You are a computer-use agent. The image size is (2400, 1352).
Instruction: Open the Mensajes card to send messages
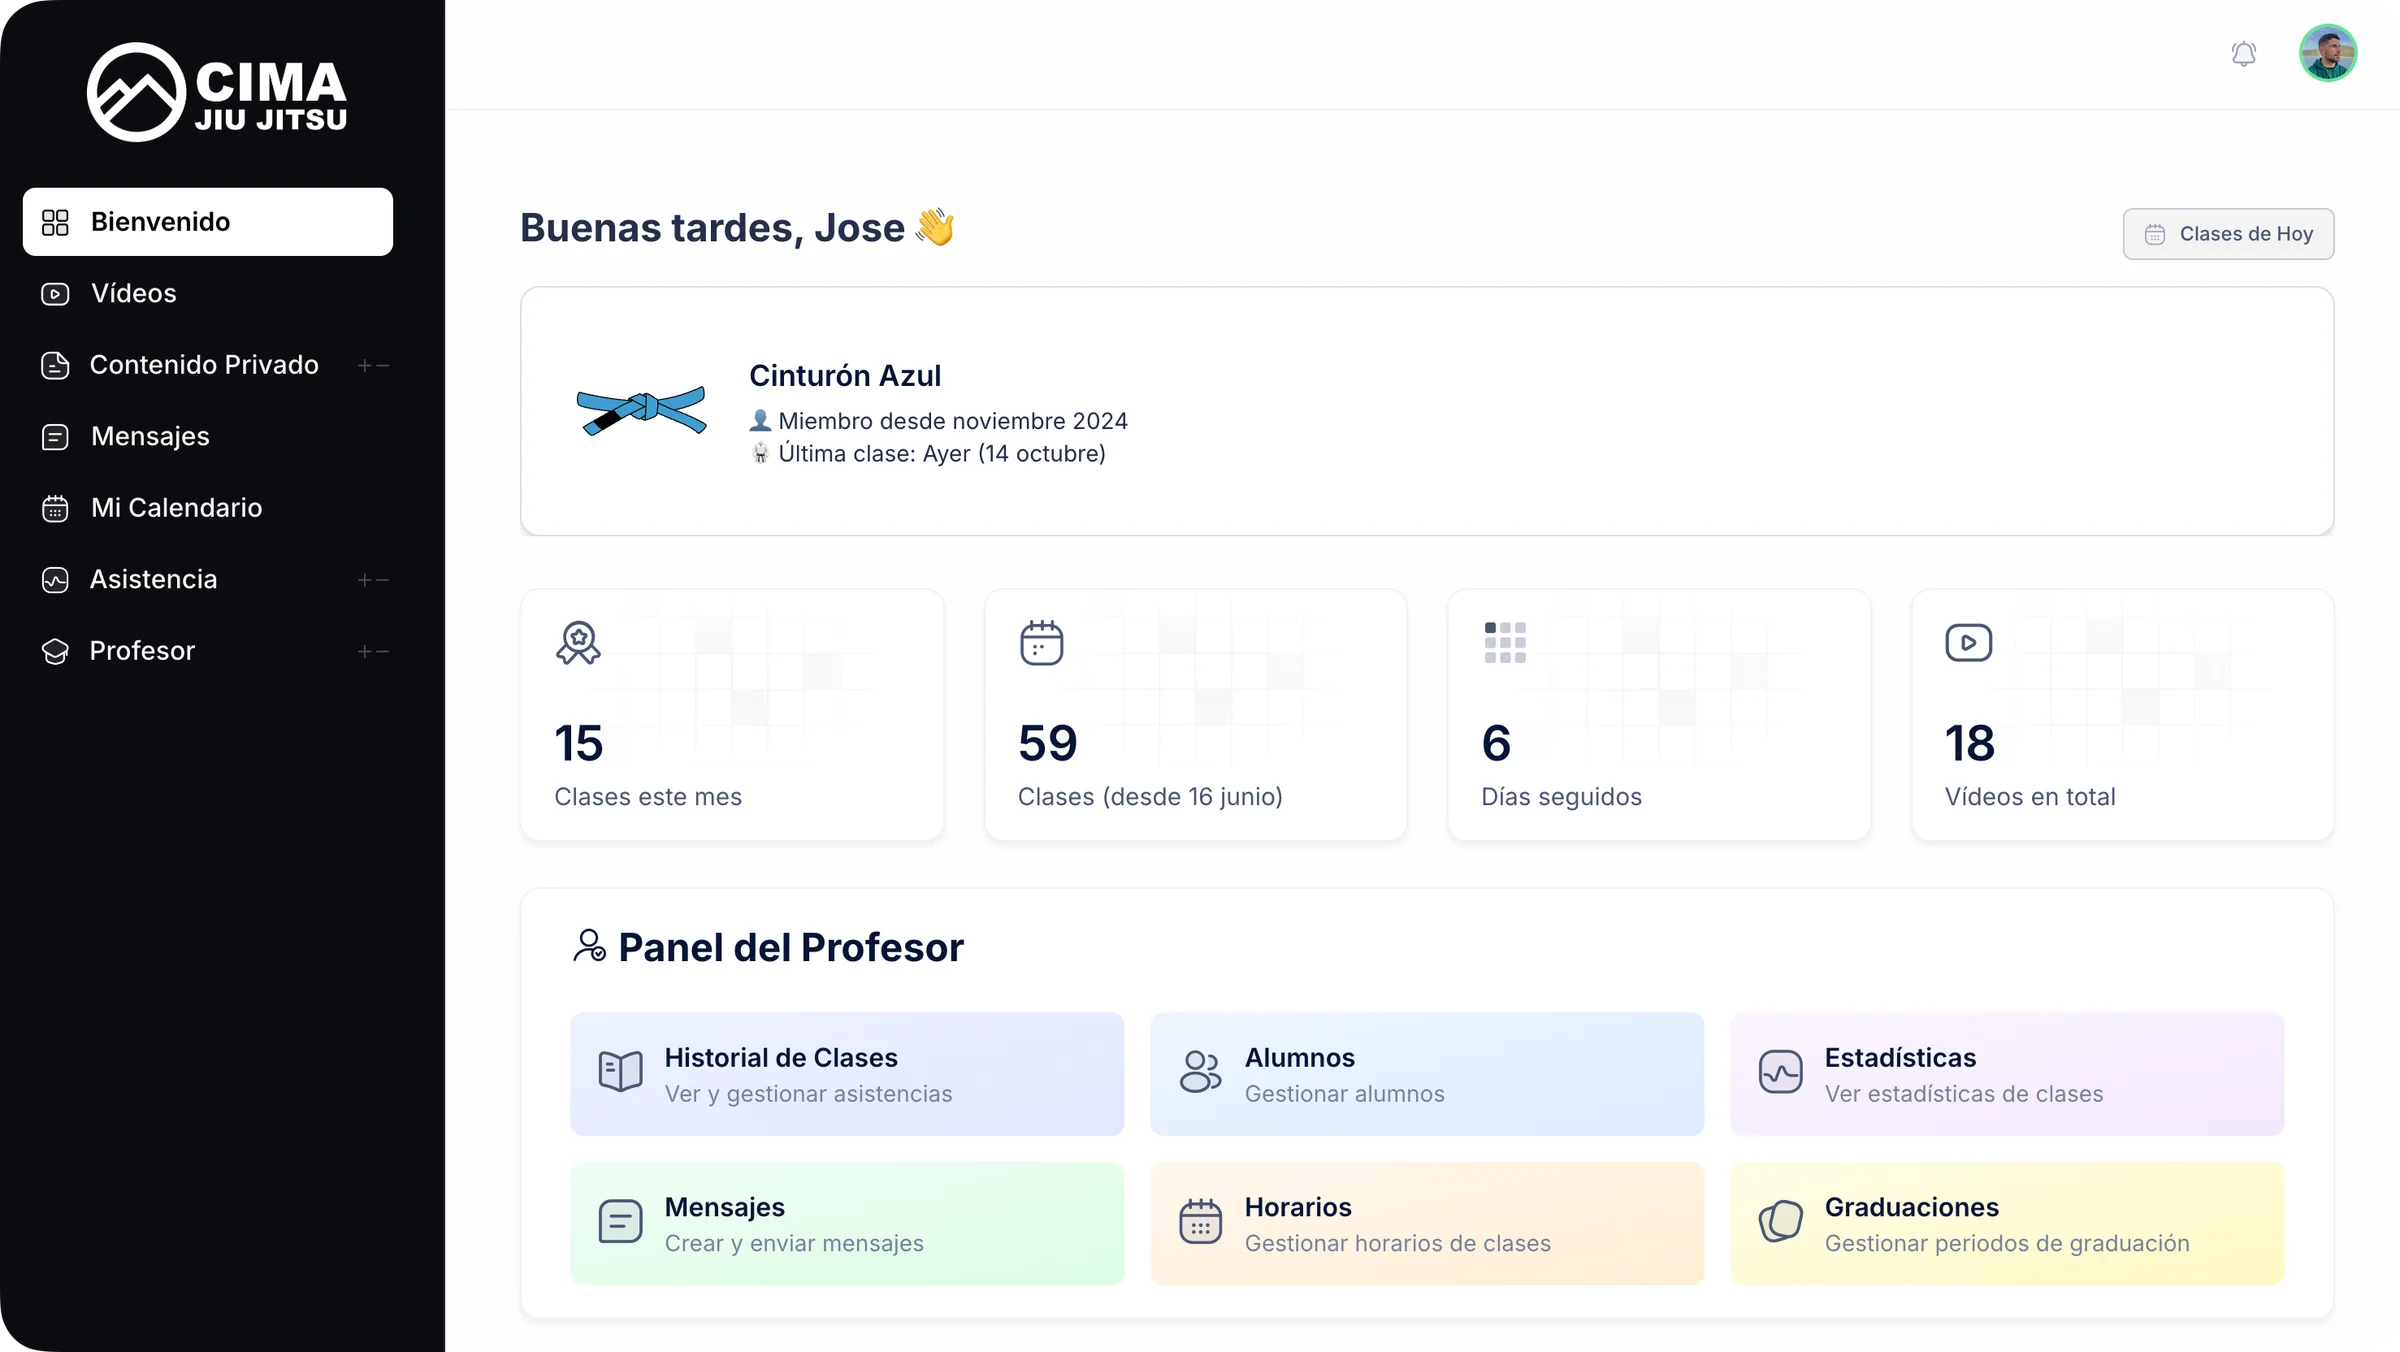tap(847, 1223)
